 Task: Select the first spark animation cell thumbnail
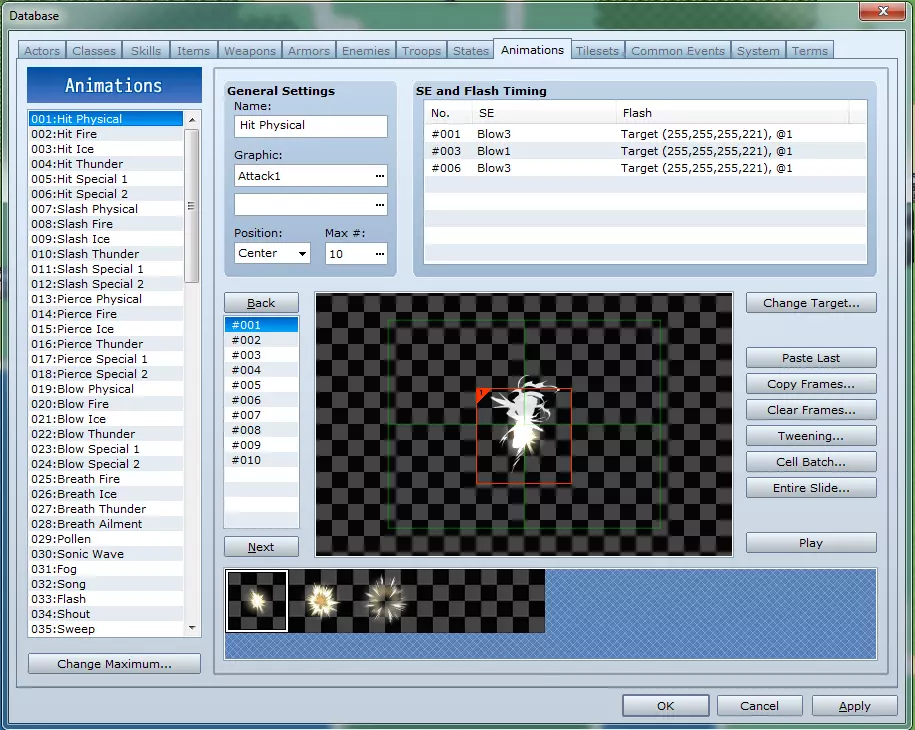click(257, 601)
